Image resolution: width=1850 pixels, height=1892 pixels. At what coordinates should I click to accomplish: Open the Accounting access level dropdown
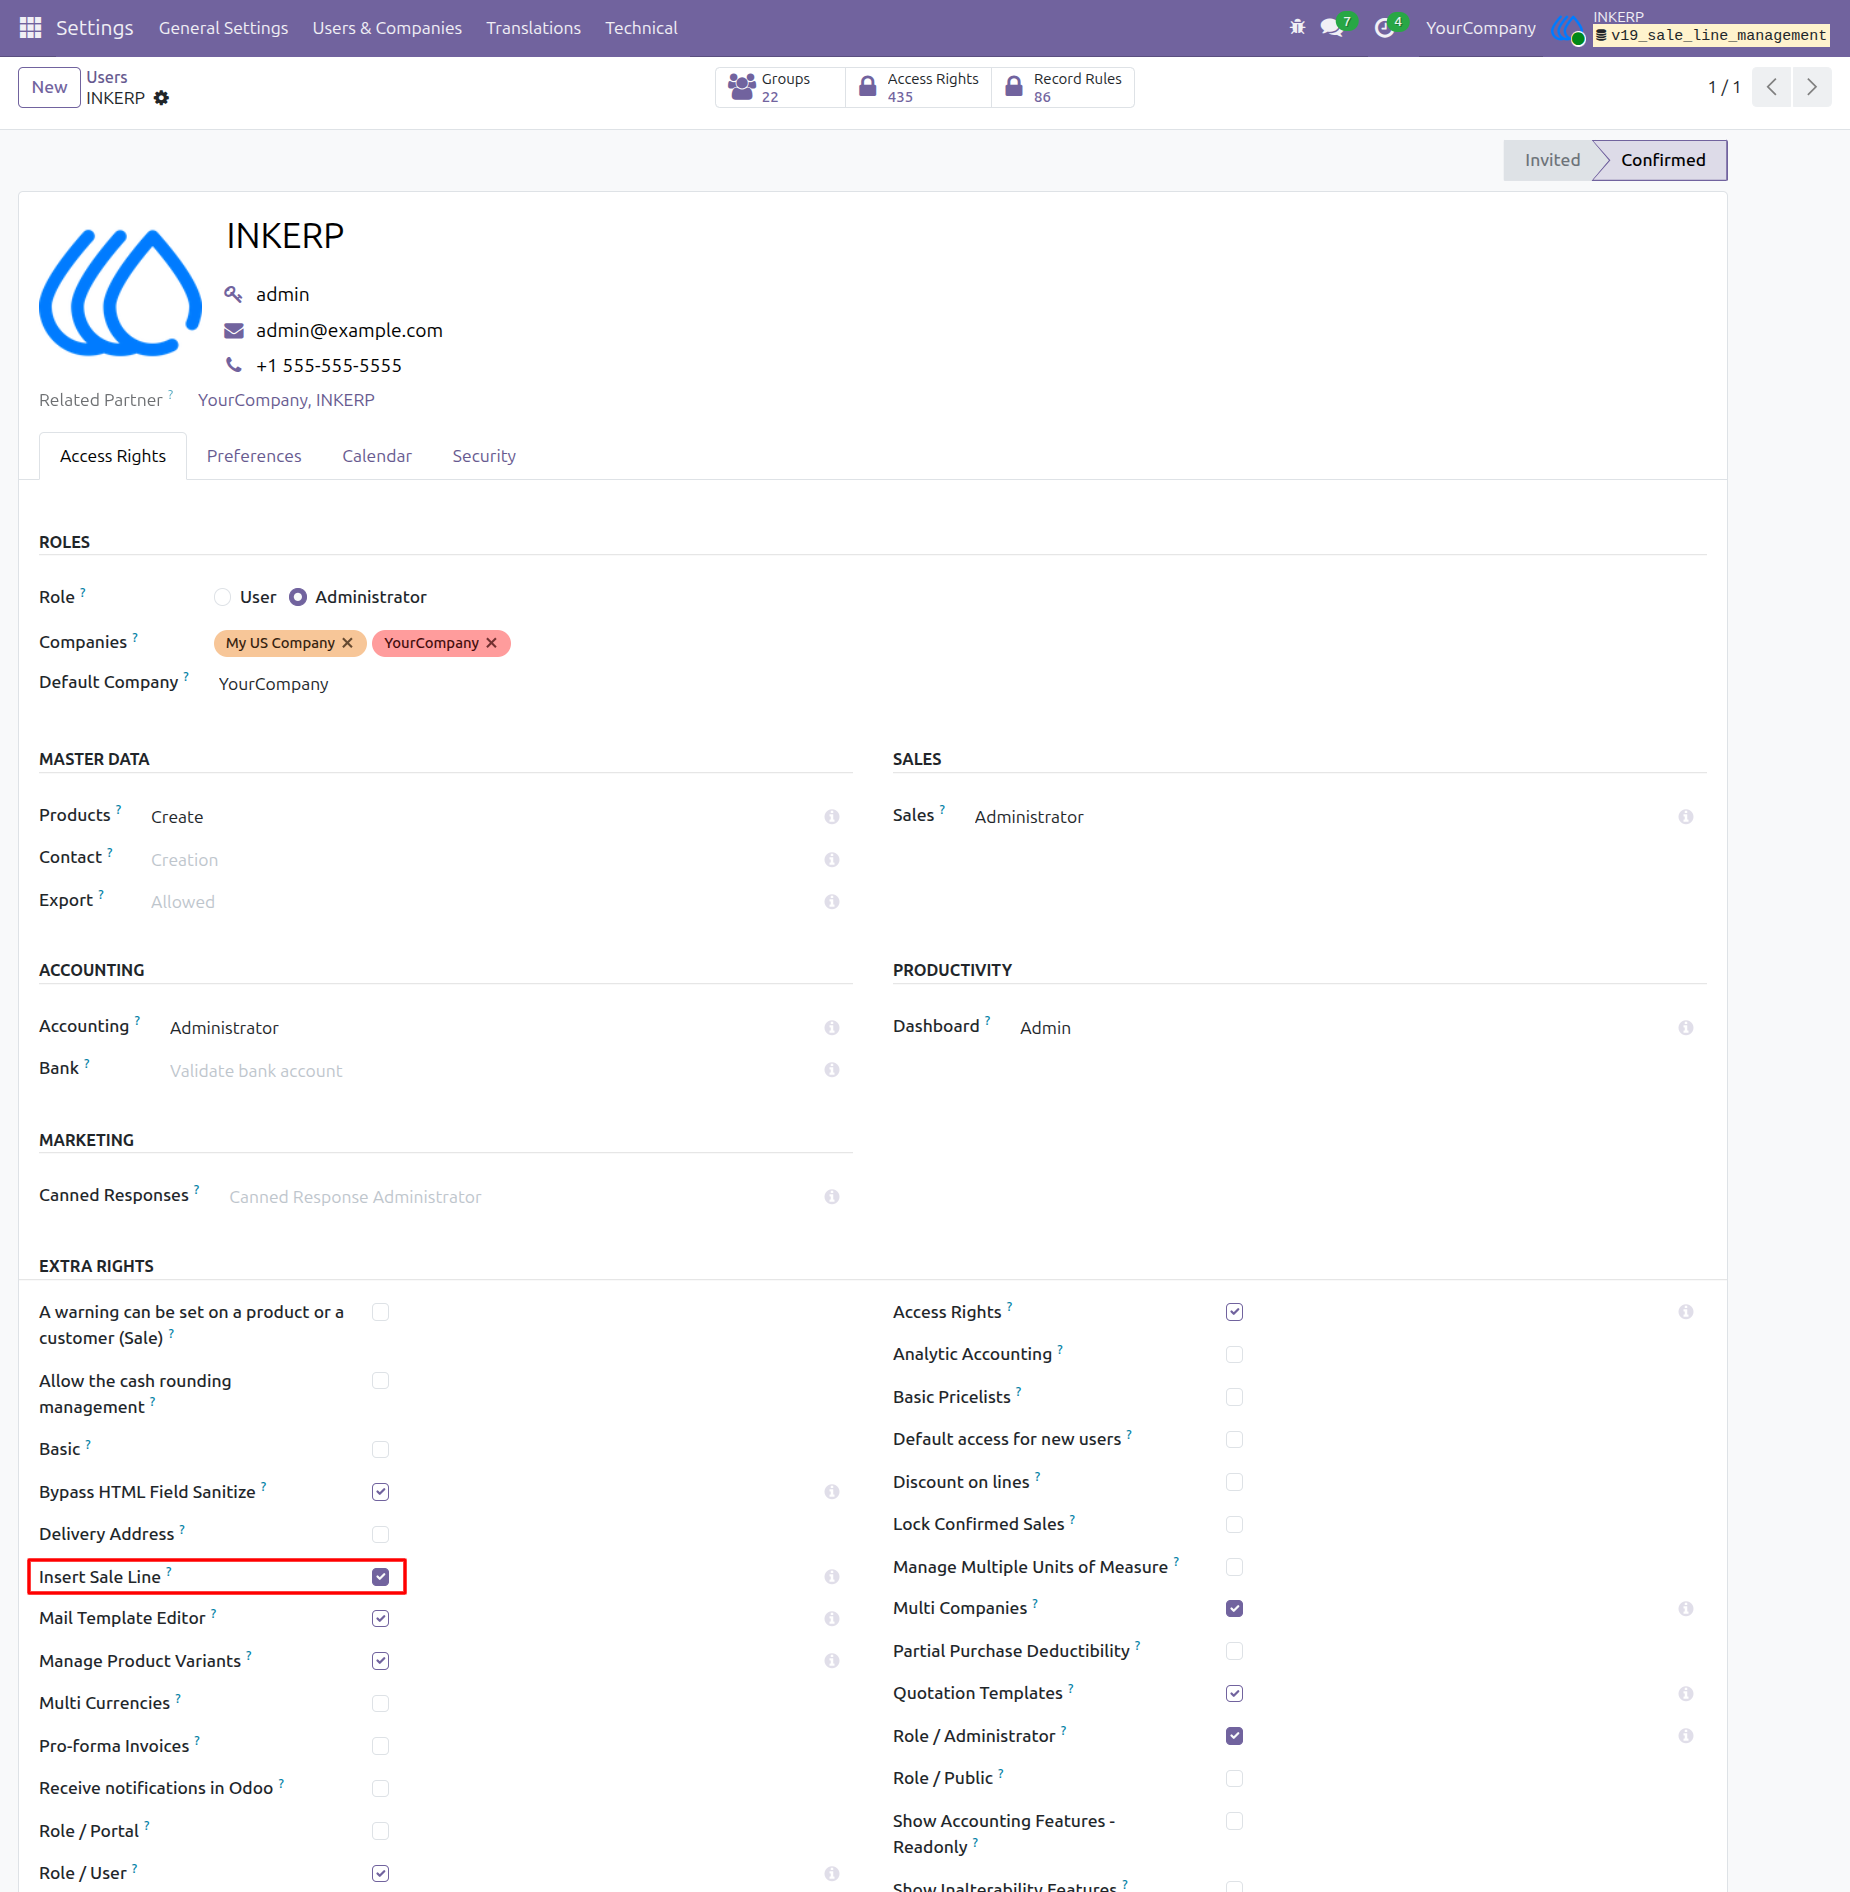(492, 1028)
